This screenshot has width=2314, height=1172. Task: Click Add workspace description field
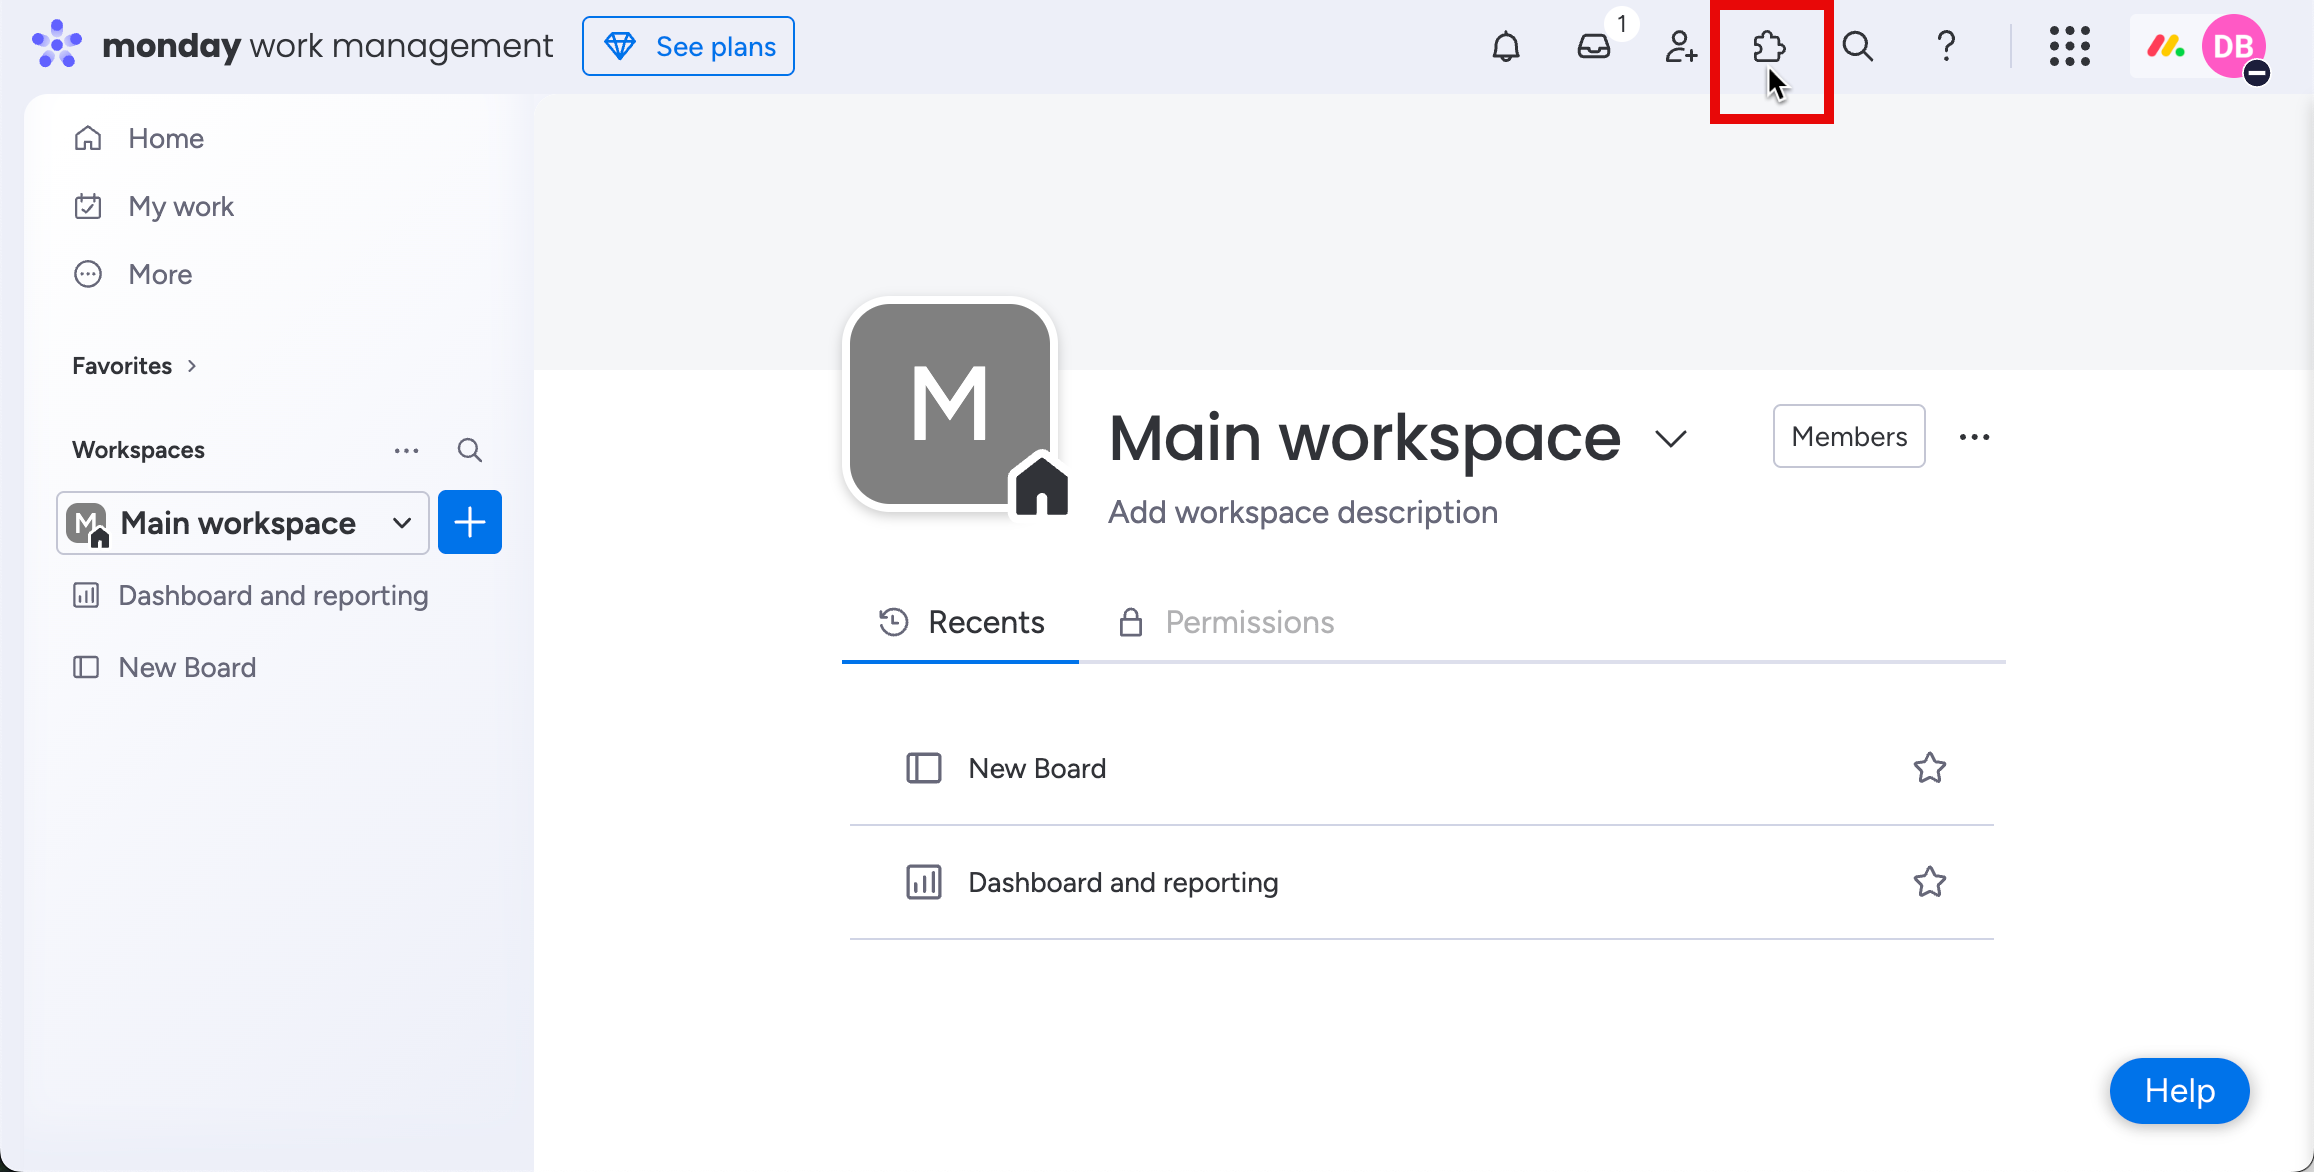tap(1302, 512)
